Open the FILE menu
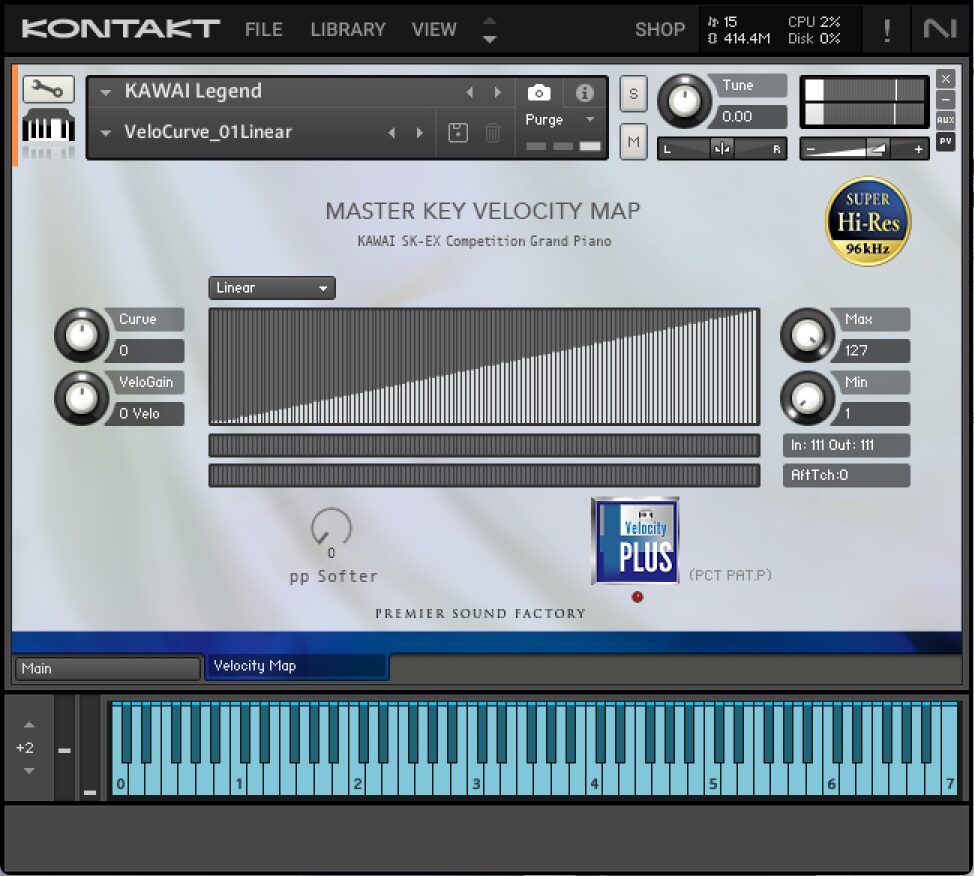This screenshot has width=974, height=876. 263,29
